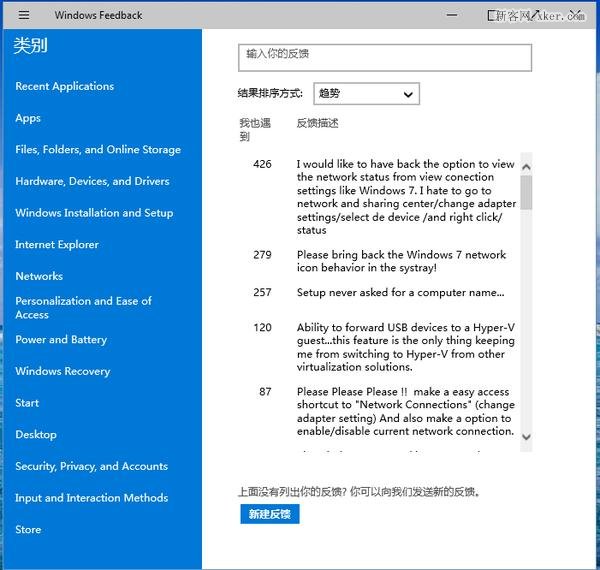The width and height of the screenshot is (600, 570).
Task: Open the Apps category
Action: point(28,118)
